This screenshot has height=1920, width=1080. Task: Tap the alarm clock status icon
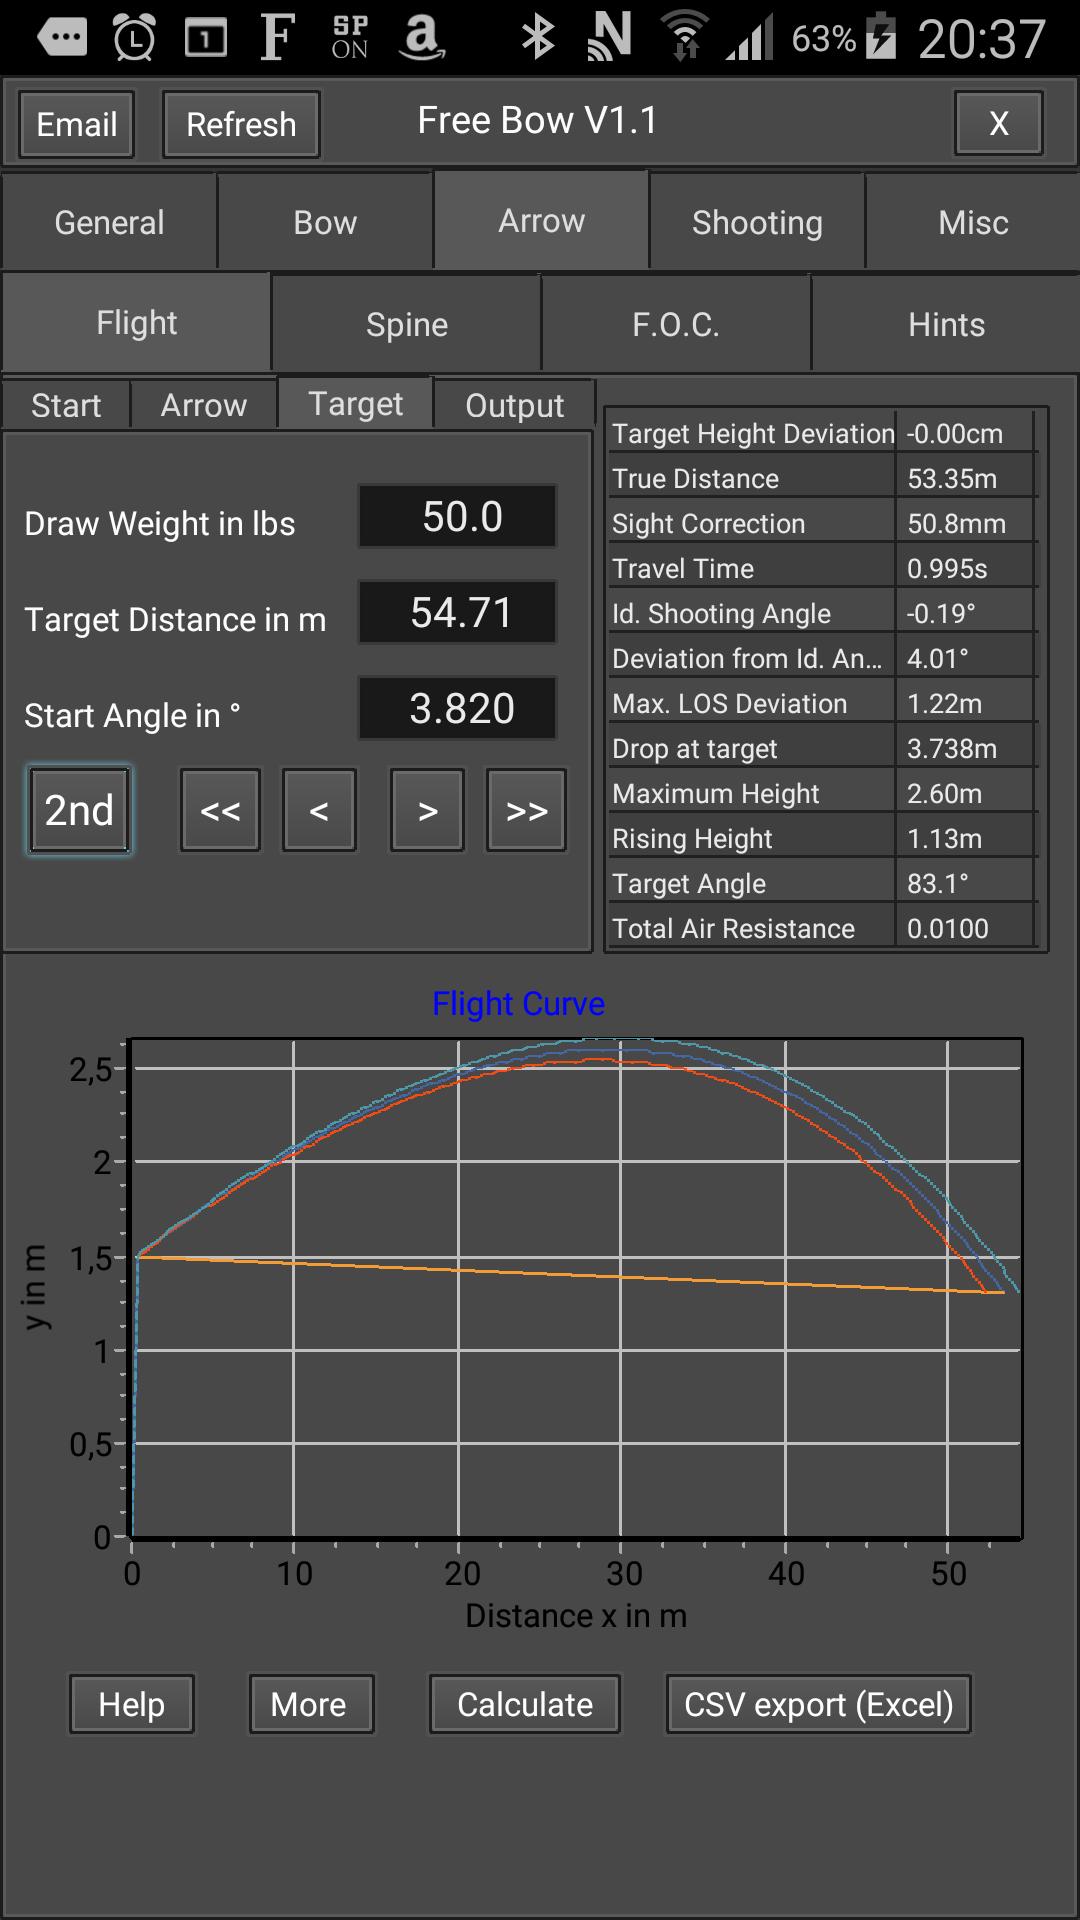[134, 38]
